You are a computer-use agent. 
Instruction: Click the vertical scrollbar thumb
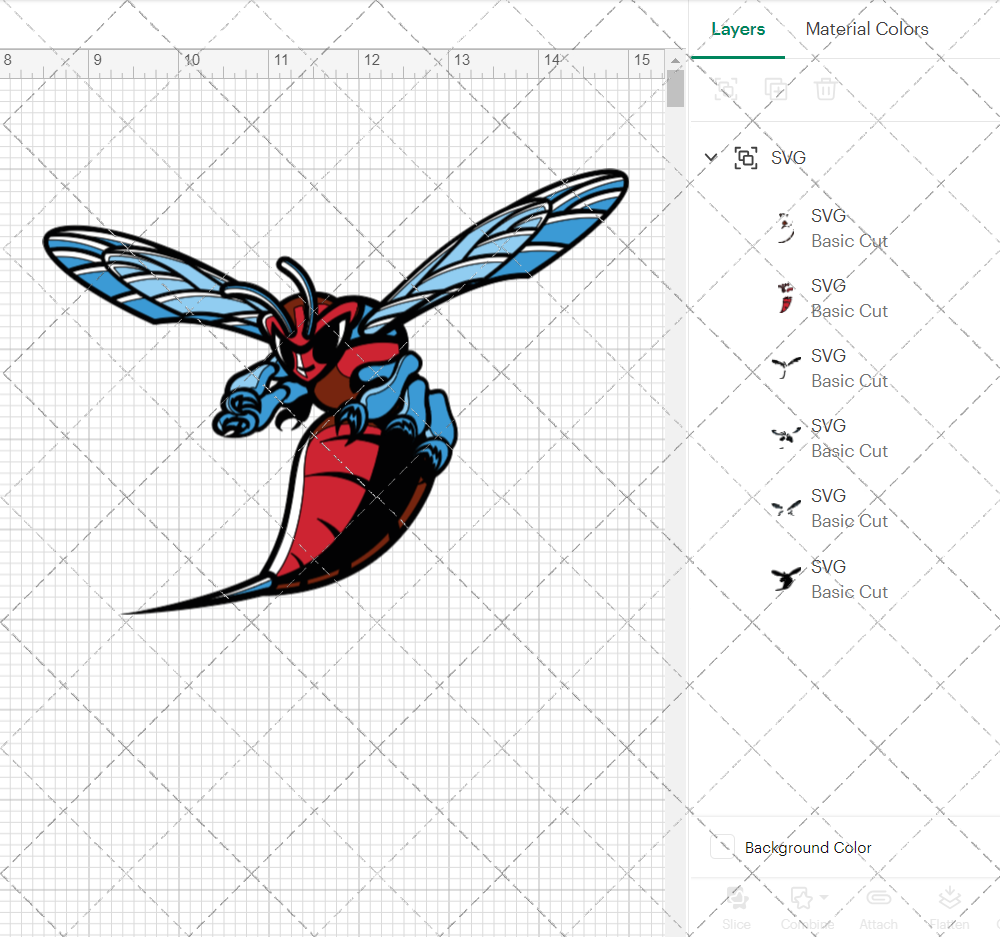[675, 89]
